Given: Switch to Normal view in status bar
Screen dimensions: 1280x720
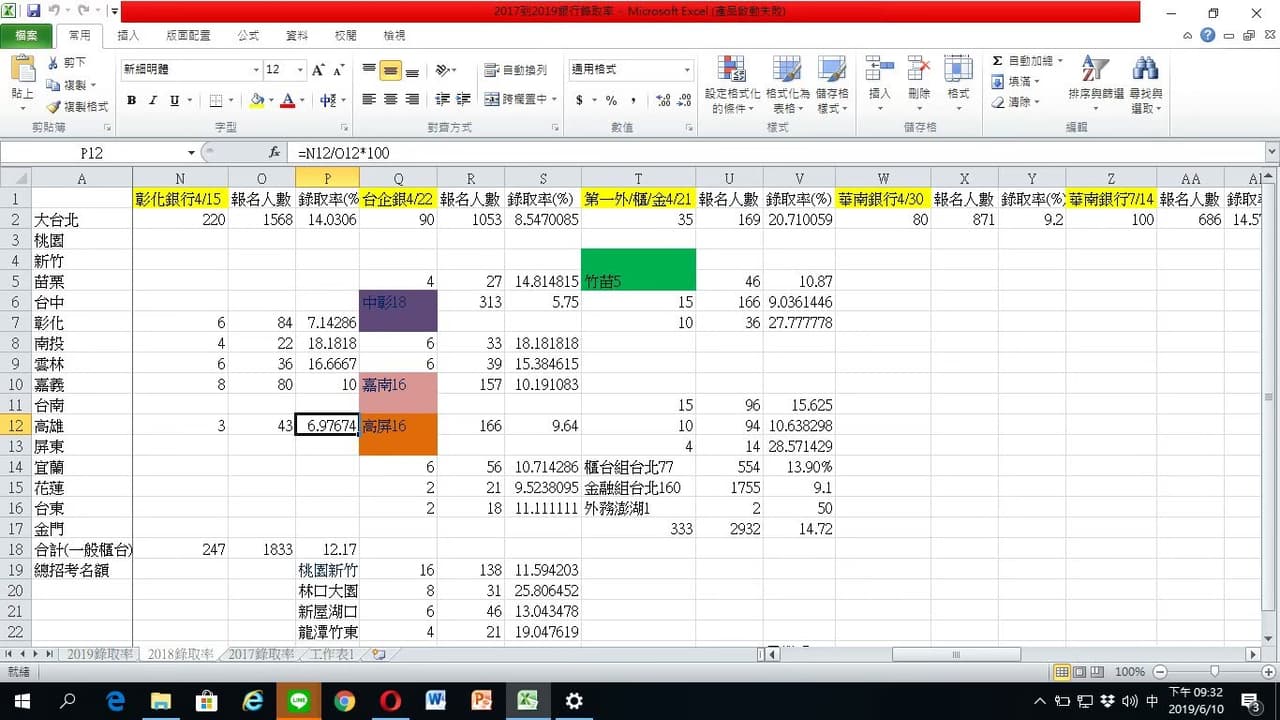Looking at the screenshot, I should [1063, 672].
